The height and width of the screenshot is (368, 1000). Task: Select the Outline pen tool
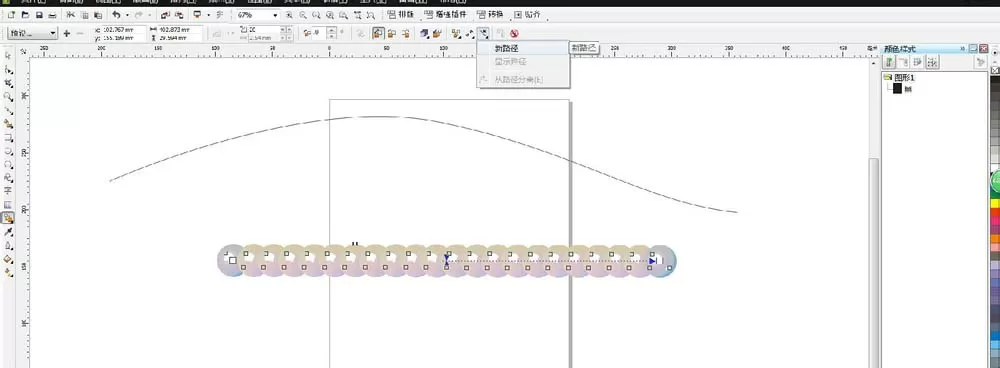click(x=8, y=245)
